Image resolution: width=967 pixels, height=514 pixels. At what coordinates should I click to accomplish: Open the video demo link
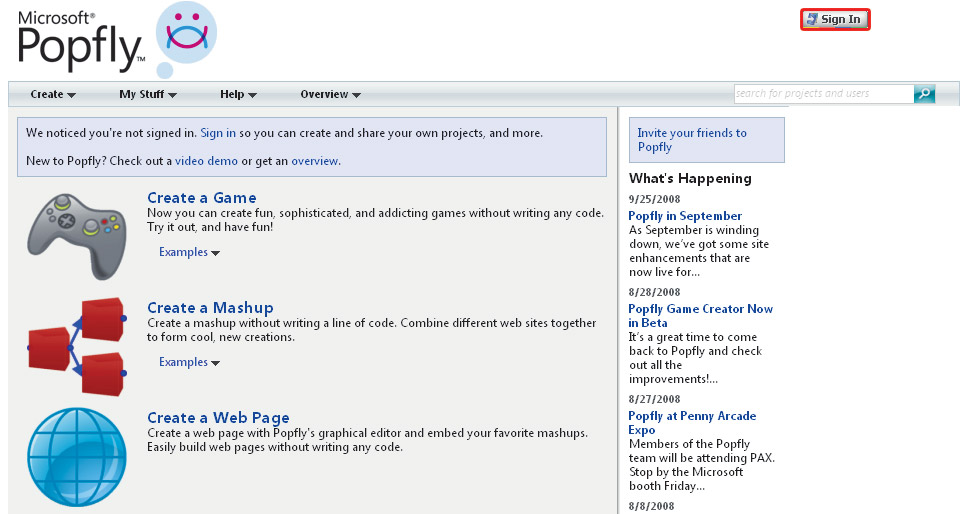[207, 161]
